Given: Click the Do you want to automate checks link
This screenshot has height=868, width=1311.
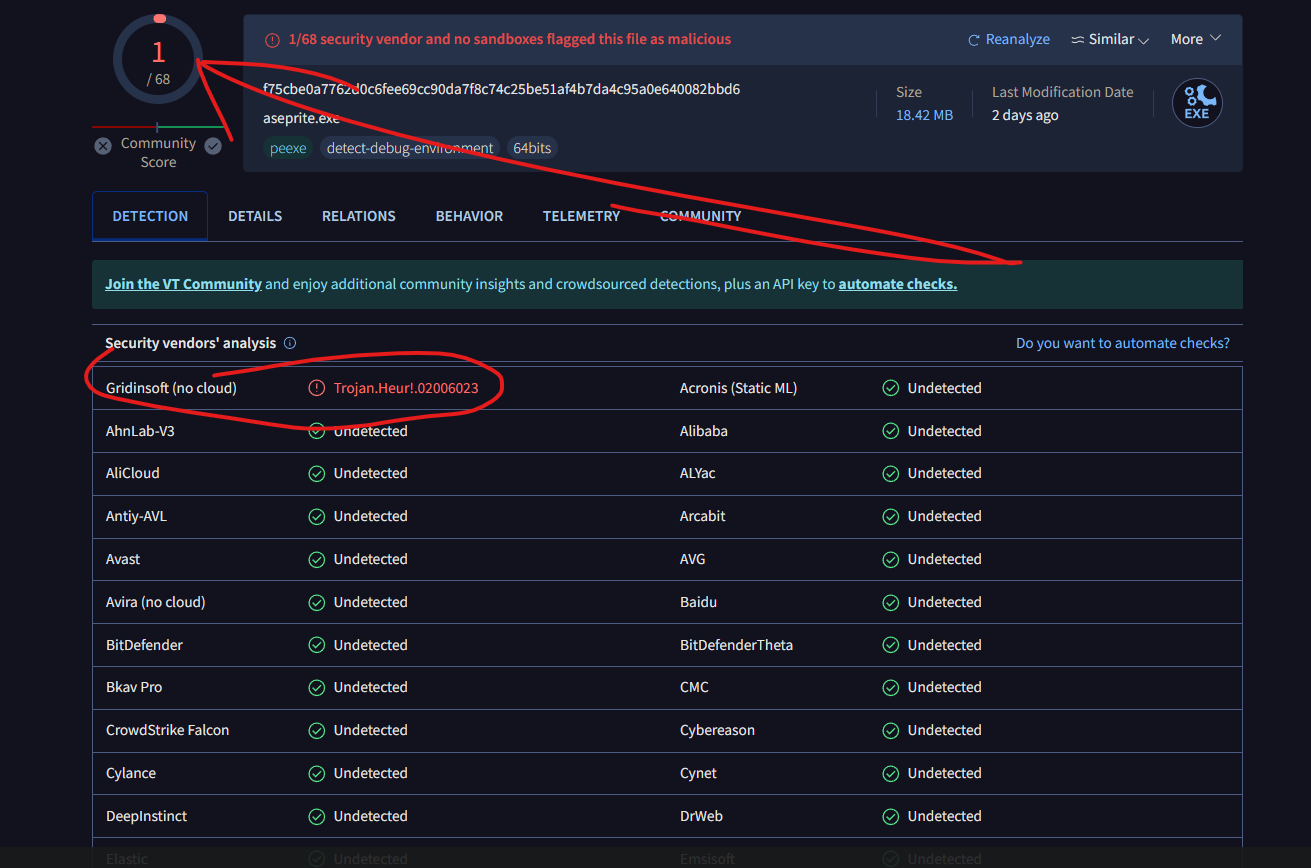Looking at the screenshot, I should (x=1122, y=343).
